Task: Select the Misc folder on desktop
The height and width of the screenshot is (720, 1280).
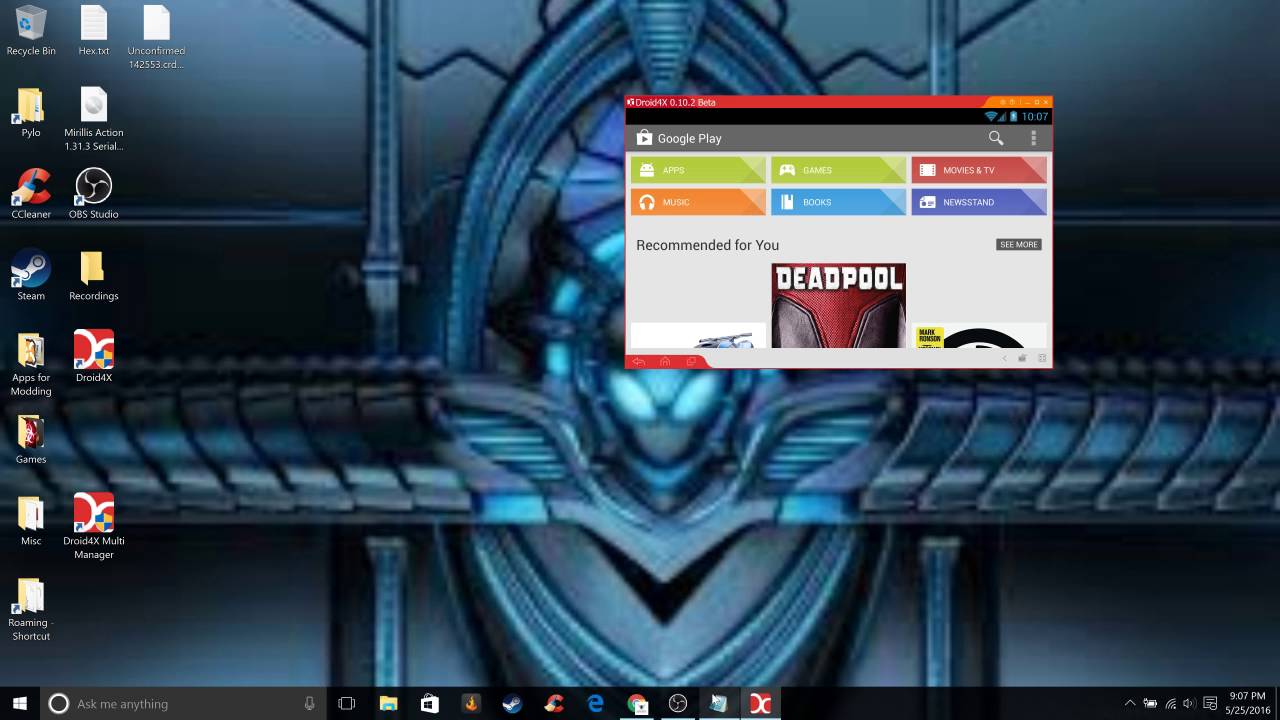Action: 31,521
